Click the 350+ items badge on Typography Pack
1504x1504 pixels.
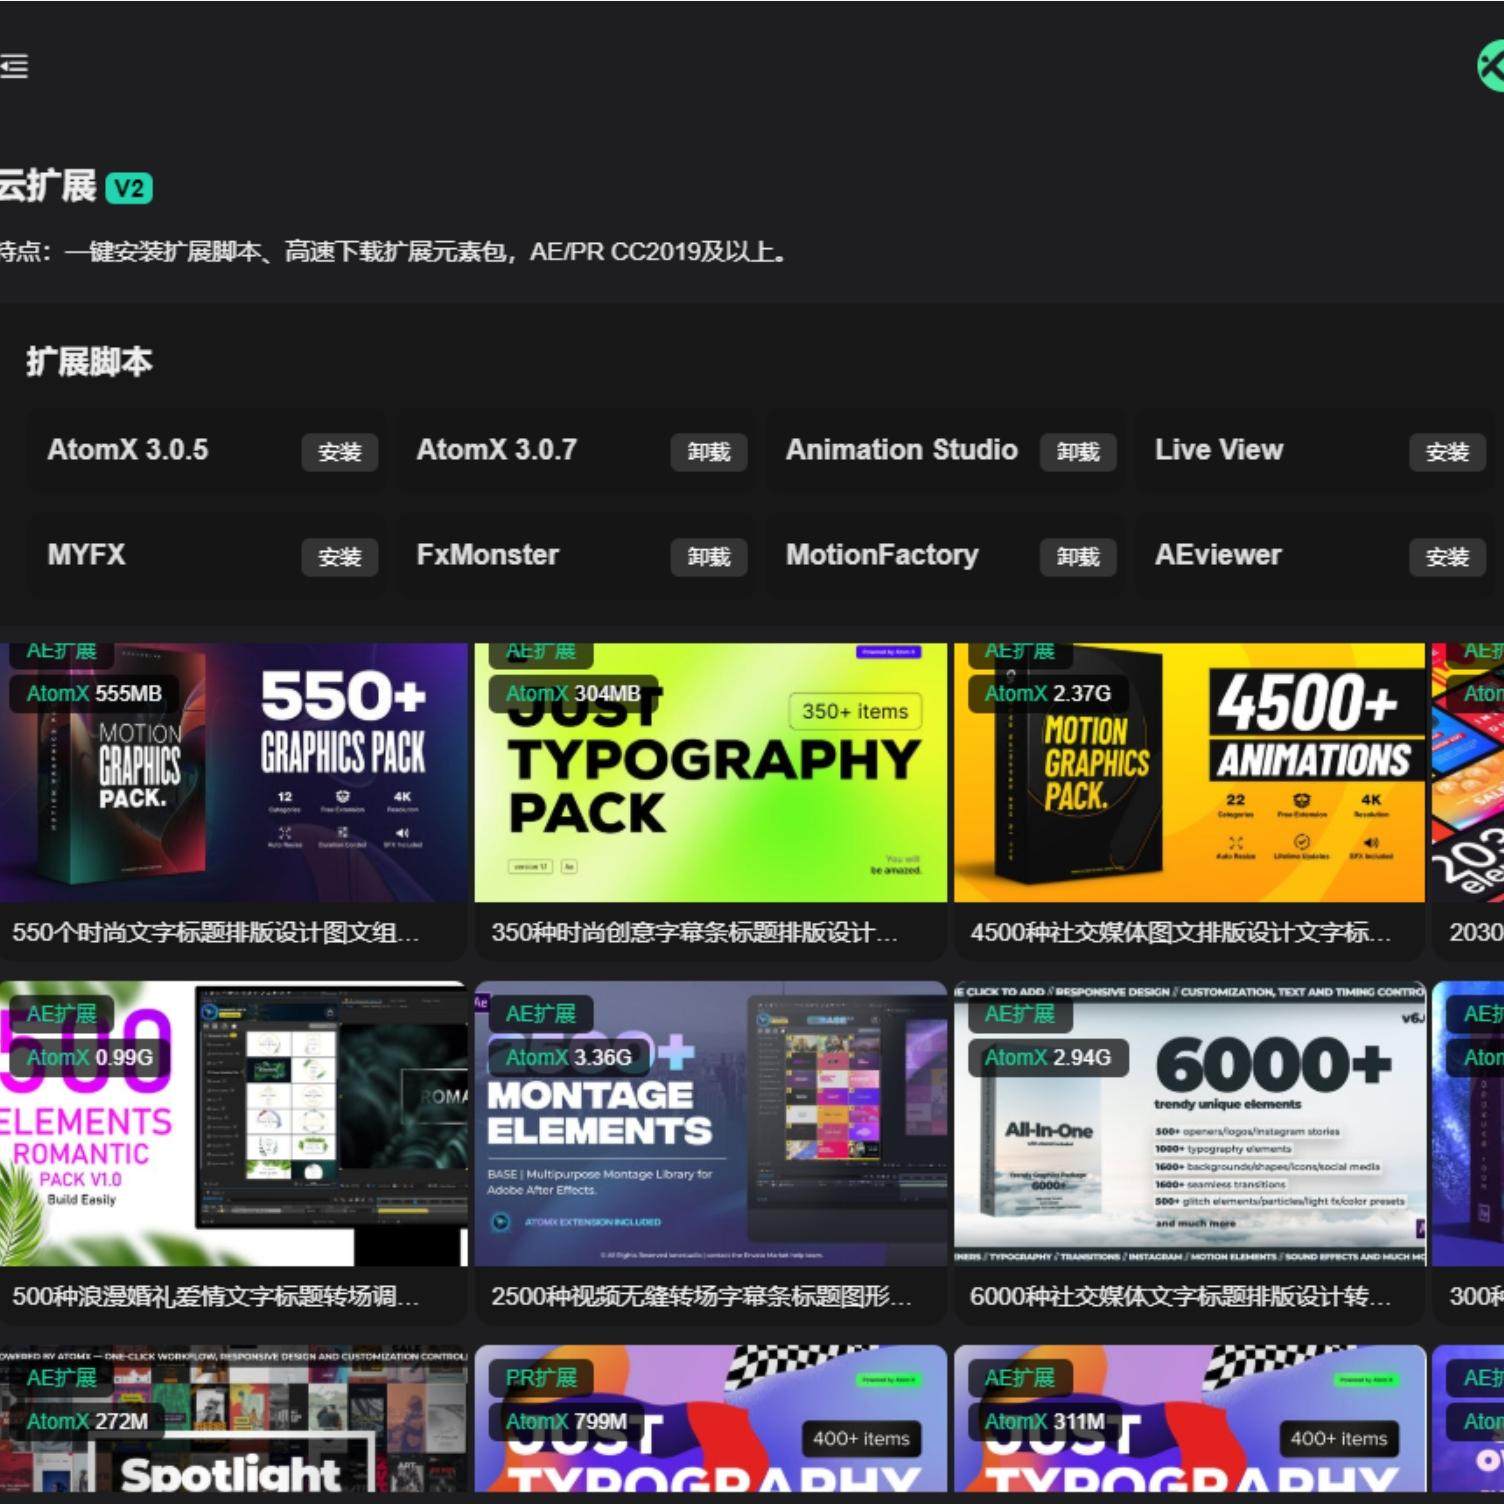854,711
